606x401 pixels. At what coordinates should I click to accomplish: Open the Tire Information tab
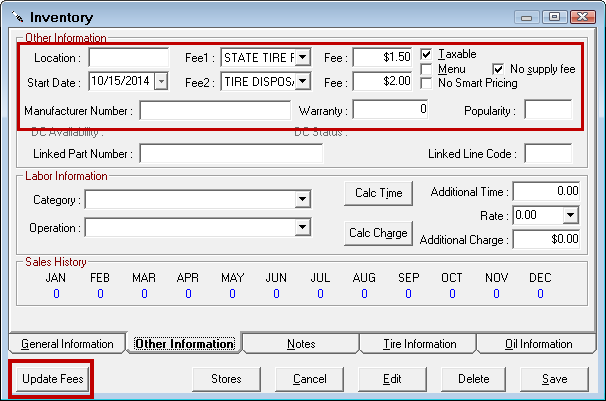pyautogui.click(x=419, y=344)
